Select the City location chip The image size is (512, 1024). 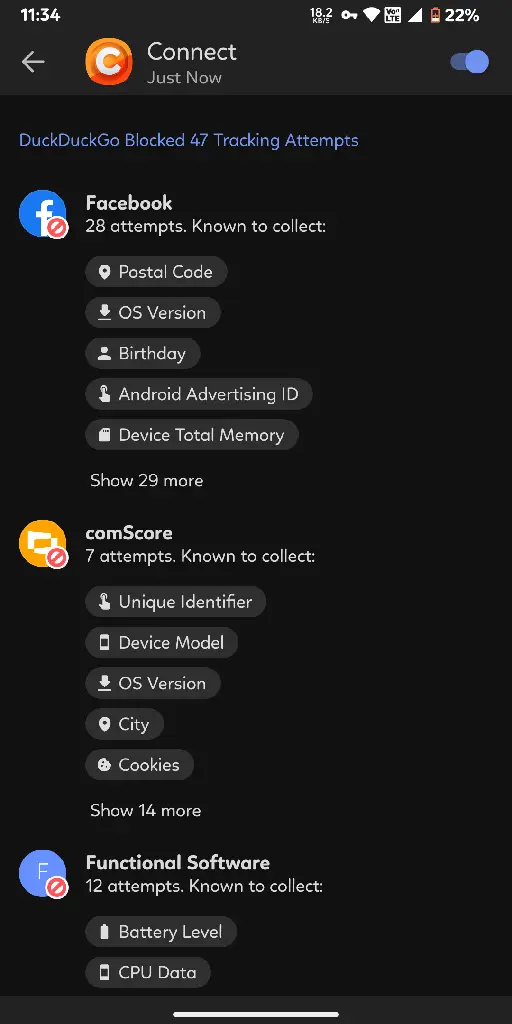124,724
